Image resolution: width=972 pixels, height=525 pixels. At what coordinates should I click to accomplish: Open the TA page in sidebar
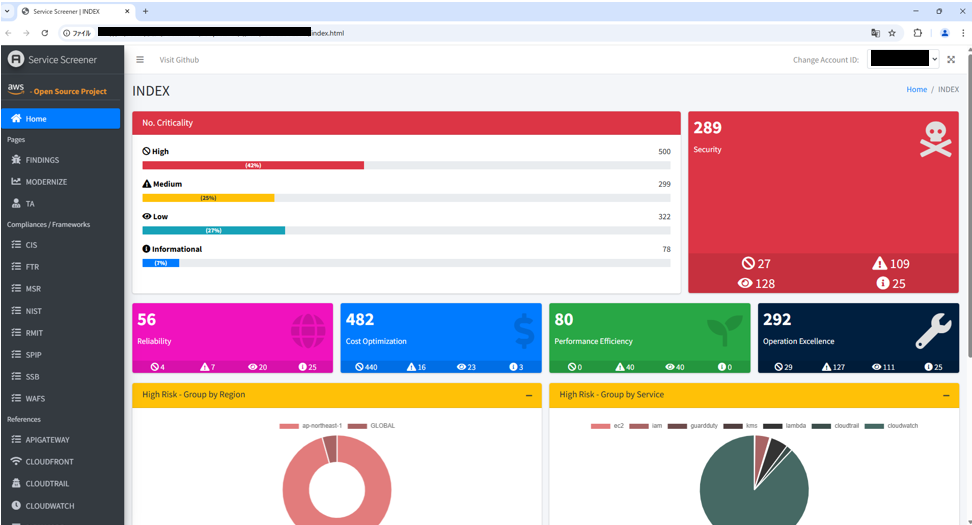tap(61, 203)
